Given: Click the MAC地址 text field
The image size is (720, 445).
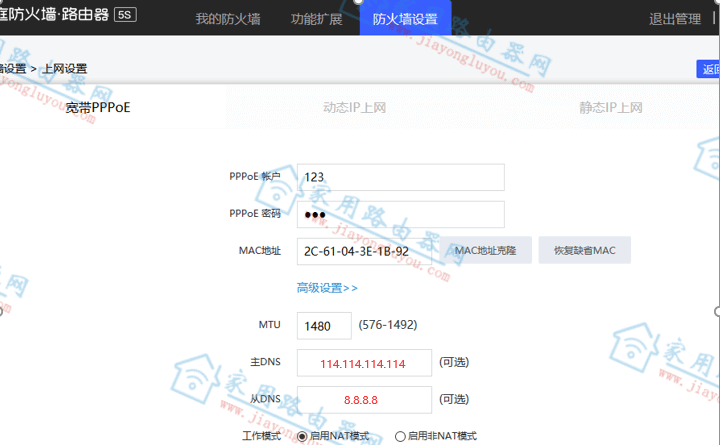Looking at the screenshot, I should coord(364,251).
